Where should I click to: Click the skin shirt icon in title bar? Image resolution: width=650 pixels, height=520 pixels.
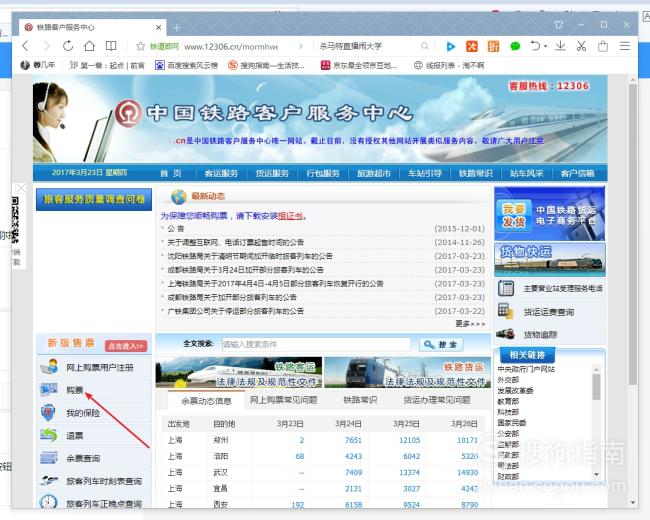pyautogui.click(x=559, y=25)
